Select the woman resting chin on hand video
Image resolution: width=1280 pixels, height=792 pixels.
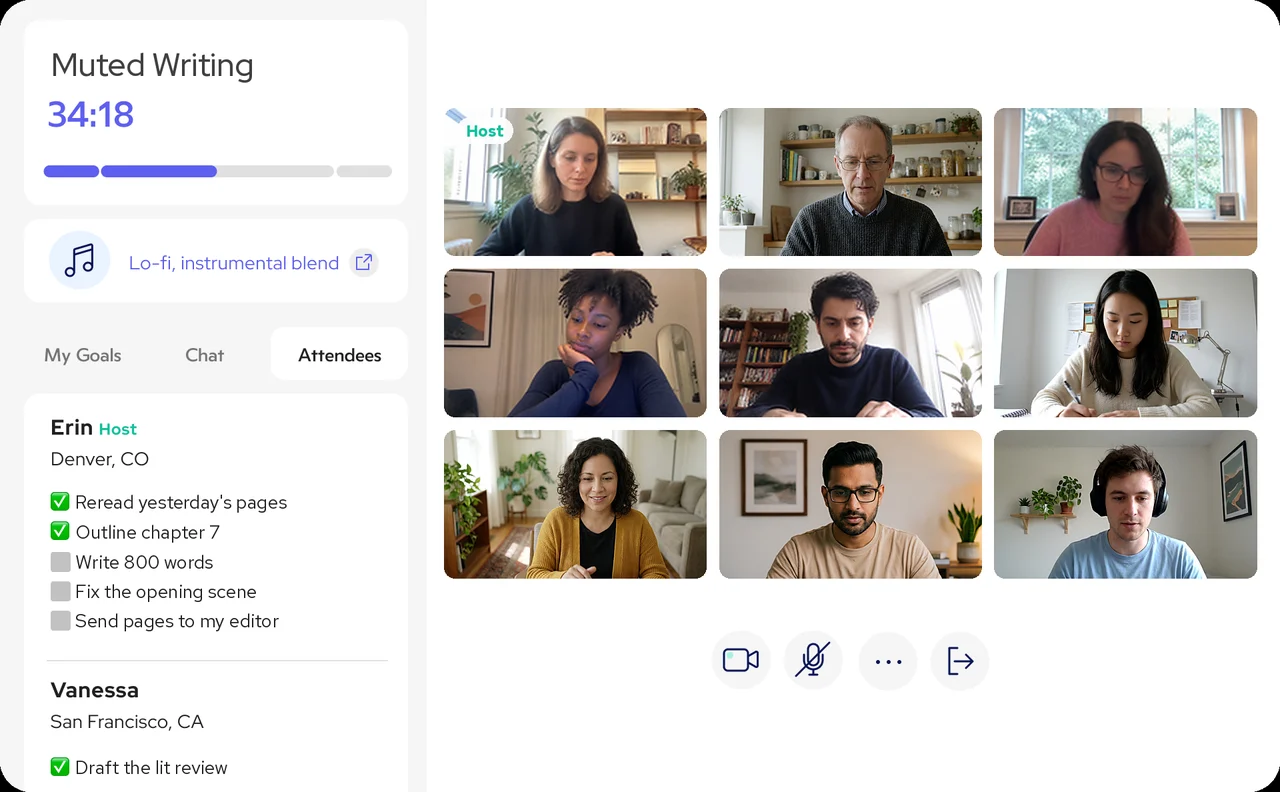tap(575, 343)
